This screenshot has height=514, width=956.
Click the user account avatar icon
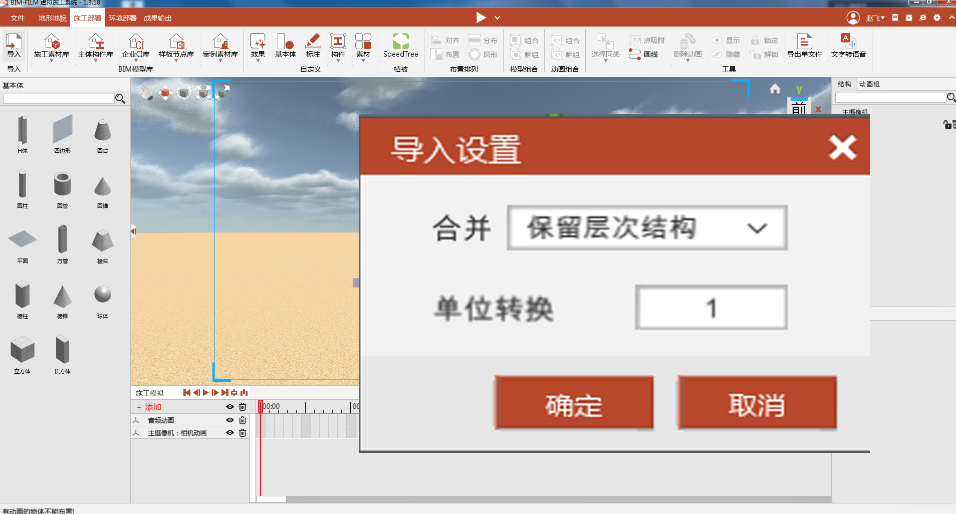(853, 18)
